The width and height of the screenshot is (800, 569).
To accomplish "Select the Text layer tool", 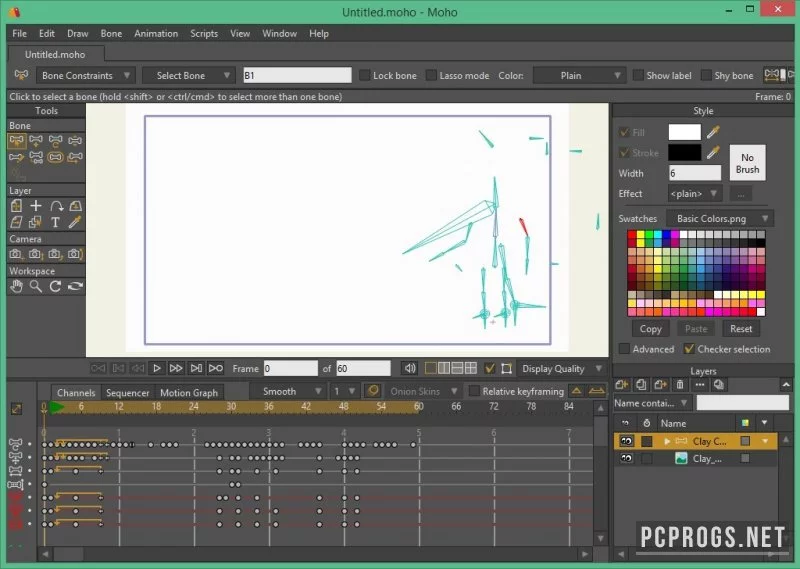I will (55, 222).
